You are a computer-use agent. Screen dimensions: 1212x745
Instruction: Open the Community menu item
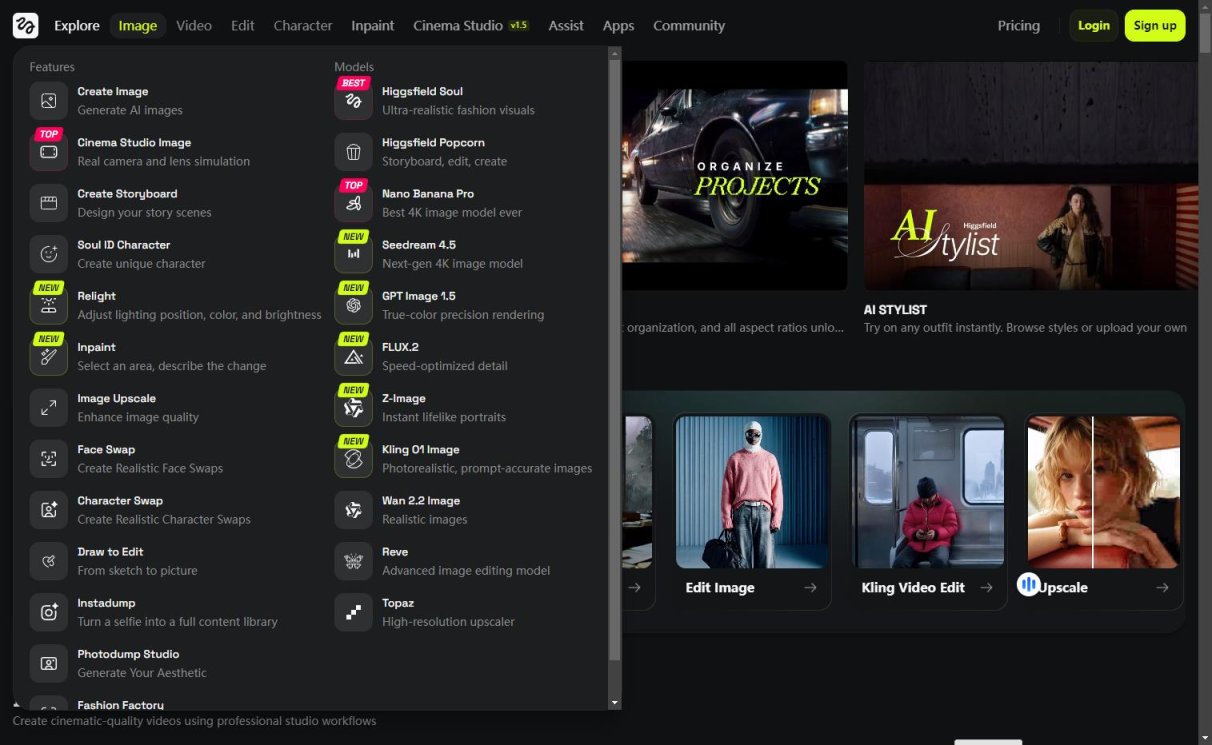[x=689, y=26]
